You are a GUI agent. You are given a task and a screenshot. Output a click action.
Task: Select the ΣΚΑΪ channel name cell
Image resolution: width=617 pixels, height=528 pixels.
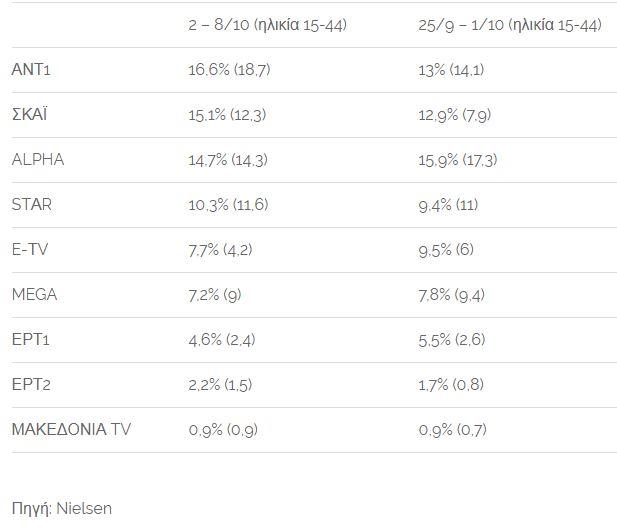coord(30,114)
